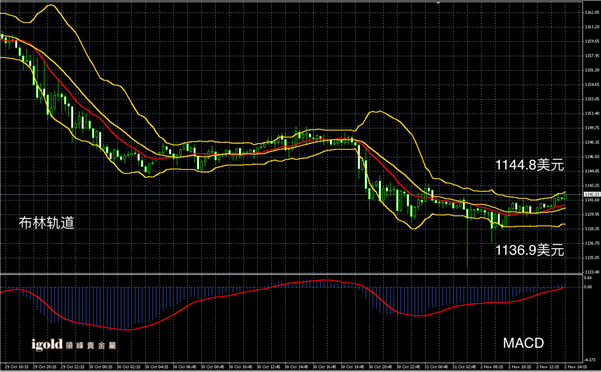This screenshot has height=372, width=601.
Task: Click the 30 Oct 12:45 time axis label
Action: pos(268,367)
